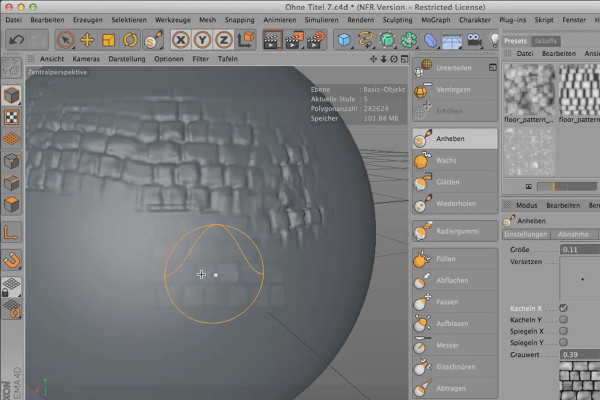Image resolution: width=600 pixels, height=400 pixels.
Task: Select the Fassen brush
Action: [455, 302]
